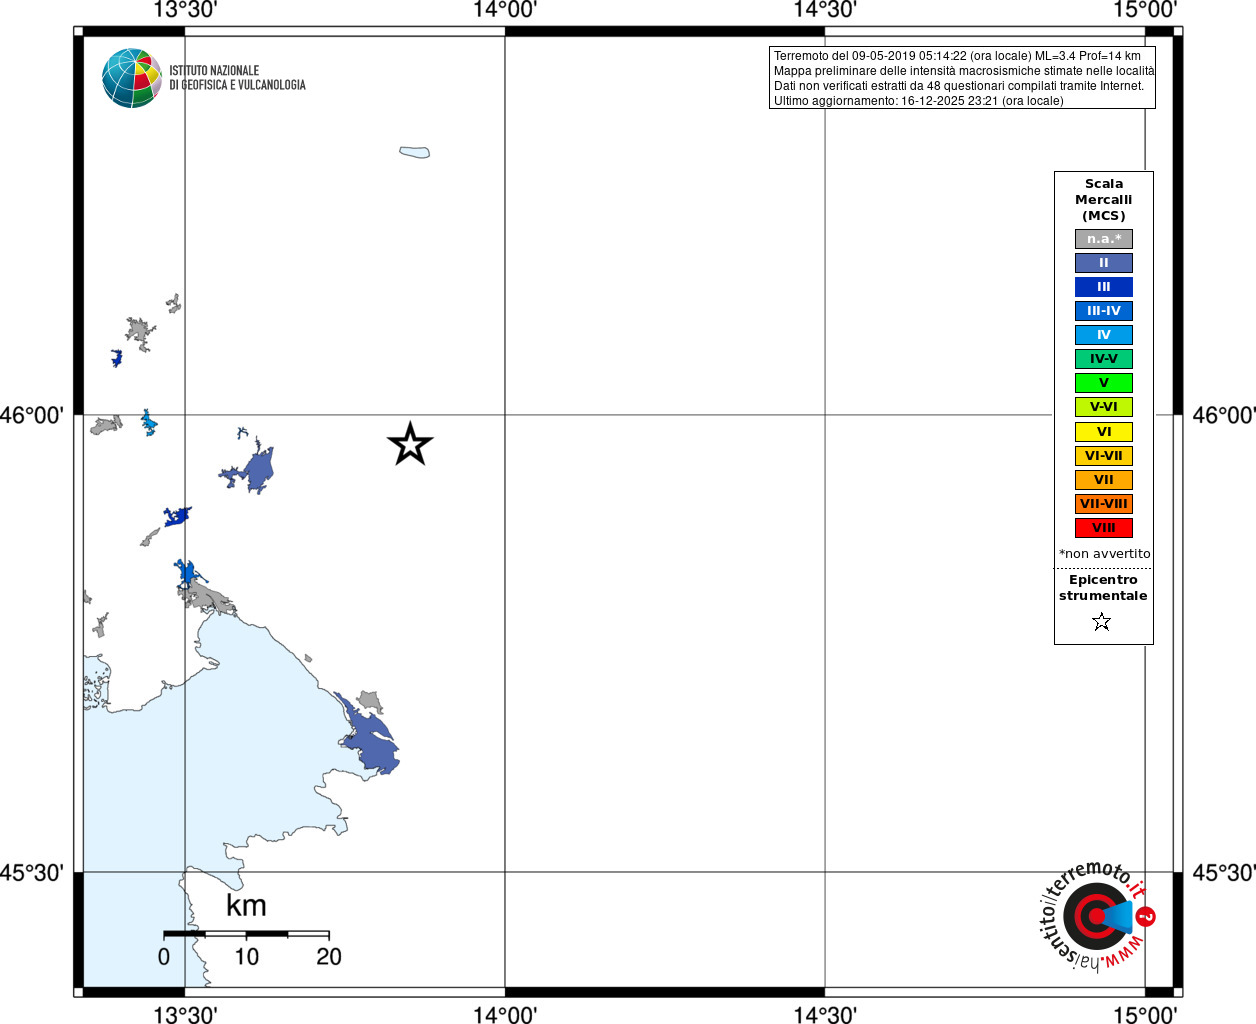Click the left 45°30' latitude label
Viewport: 1256px width, 1024px height.
(x=32, y=873)
